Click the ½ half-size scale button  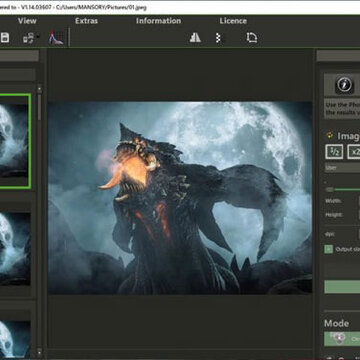coord(334,152)
